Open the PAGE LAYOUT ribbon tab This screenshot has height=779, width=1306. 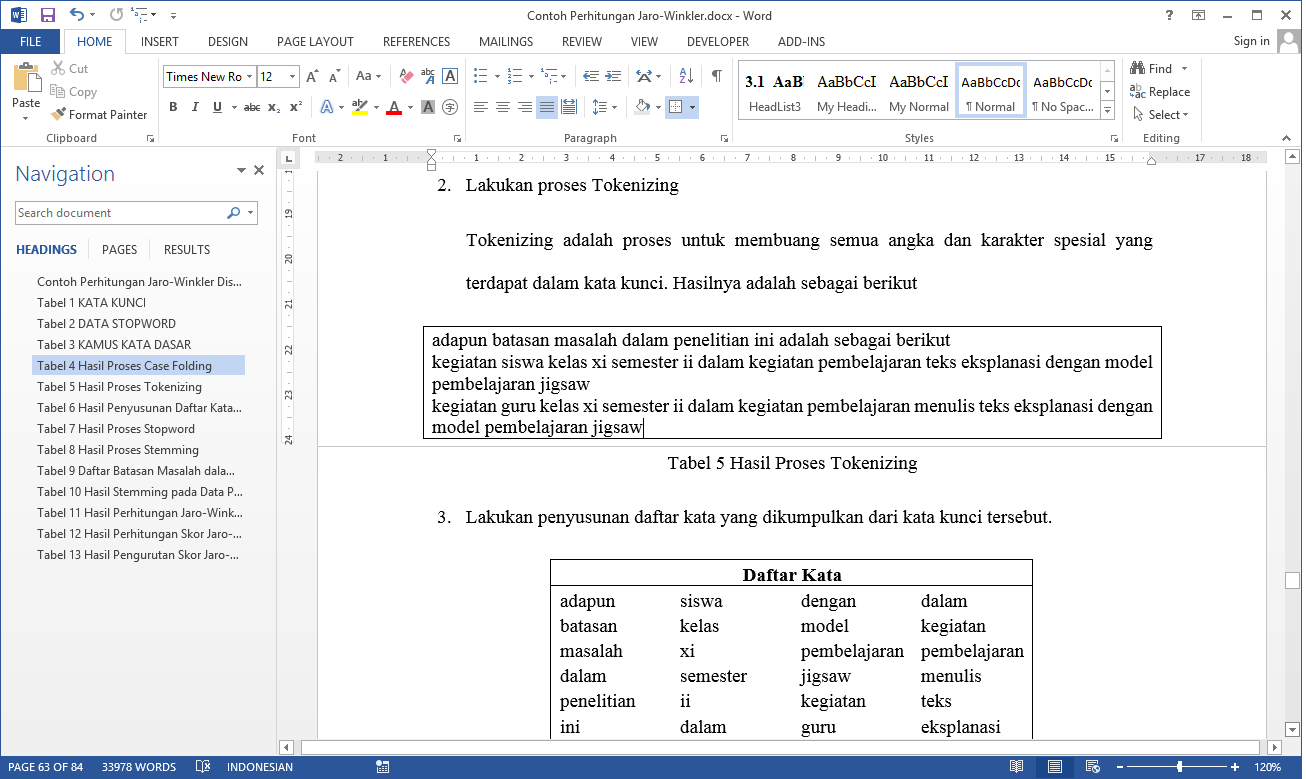coord(315,42)
